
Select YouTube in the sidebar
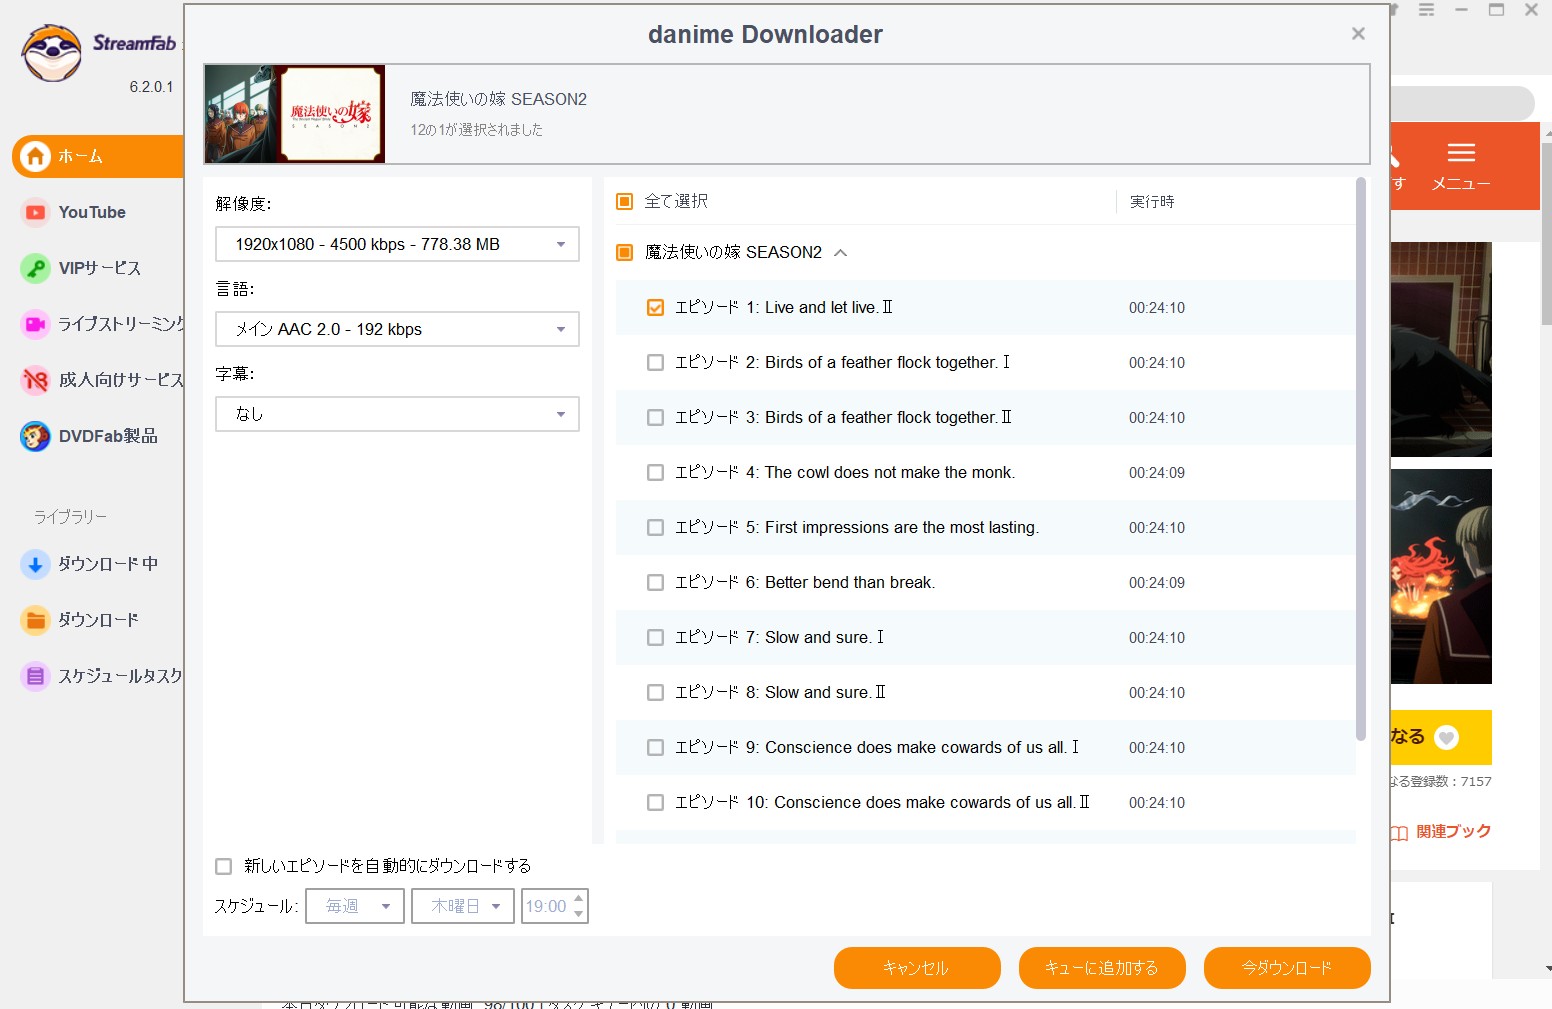92,212
